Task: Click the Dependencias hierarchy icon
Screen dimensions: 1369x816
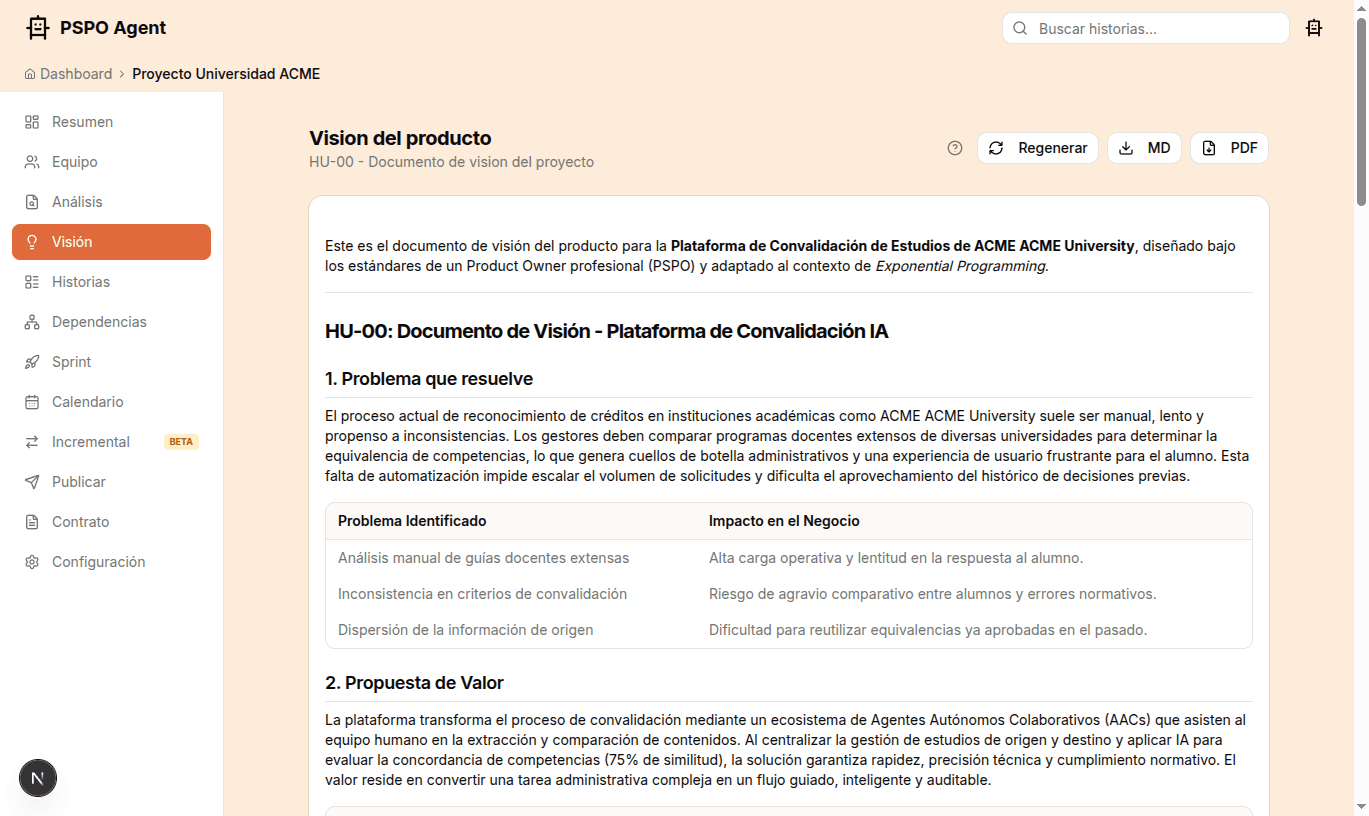Action: click(31, 321)
